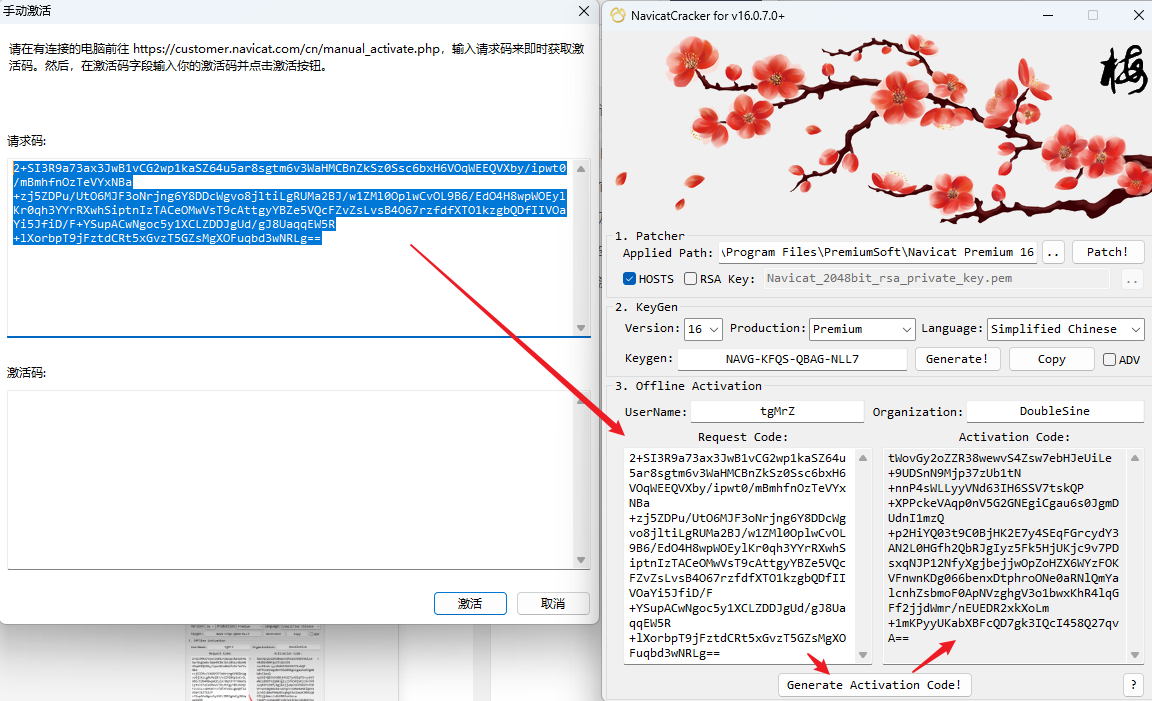Click the NavicatCracker app icon in title bar

[618, 15]
